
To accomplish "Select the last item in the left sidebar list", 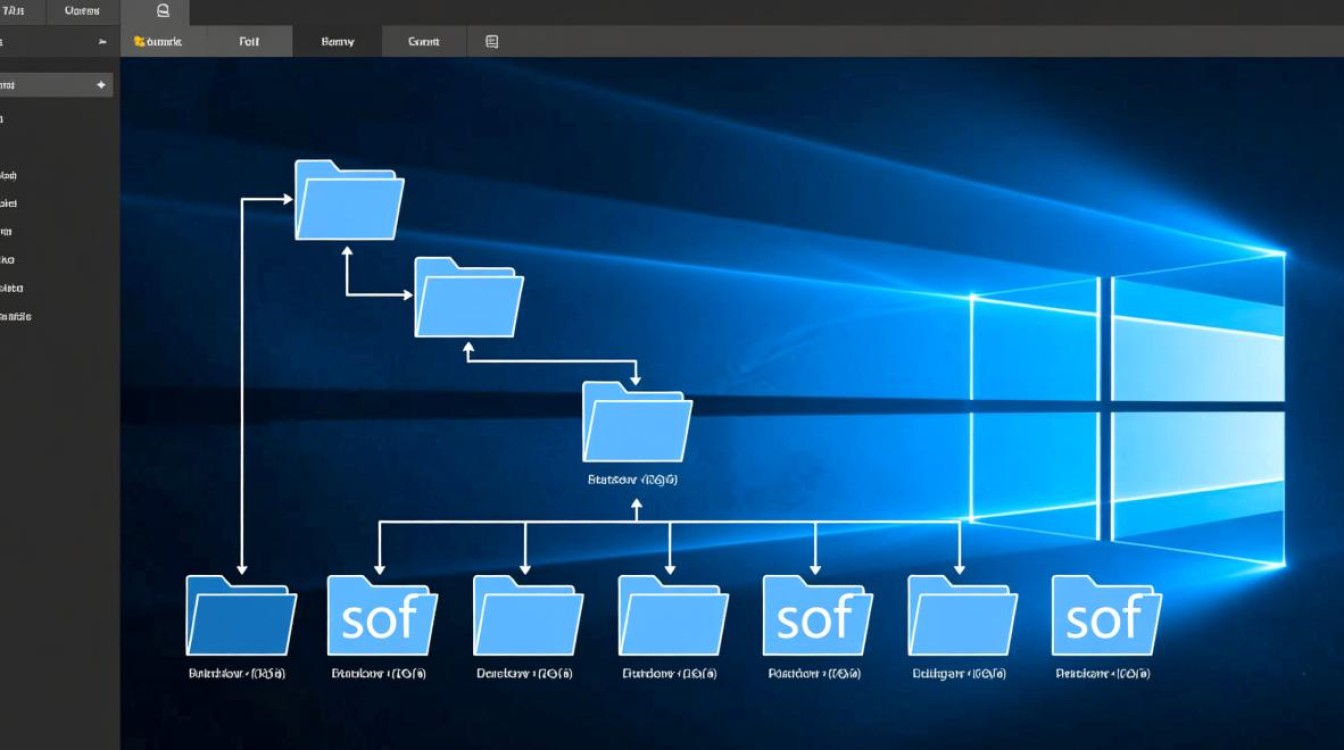I will coord(30,315).
